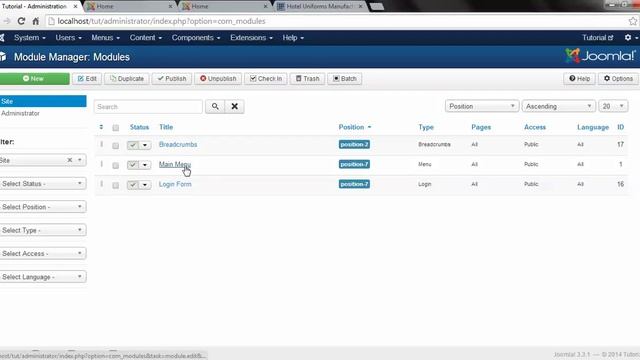Open the Tutorial site preview link

tap(598, 38)
